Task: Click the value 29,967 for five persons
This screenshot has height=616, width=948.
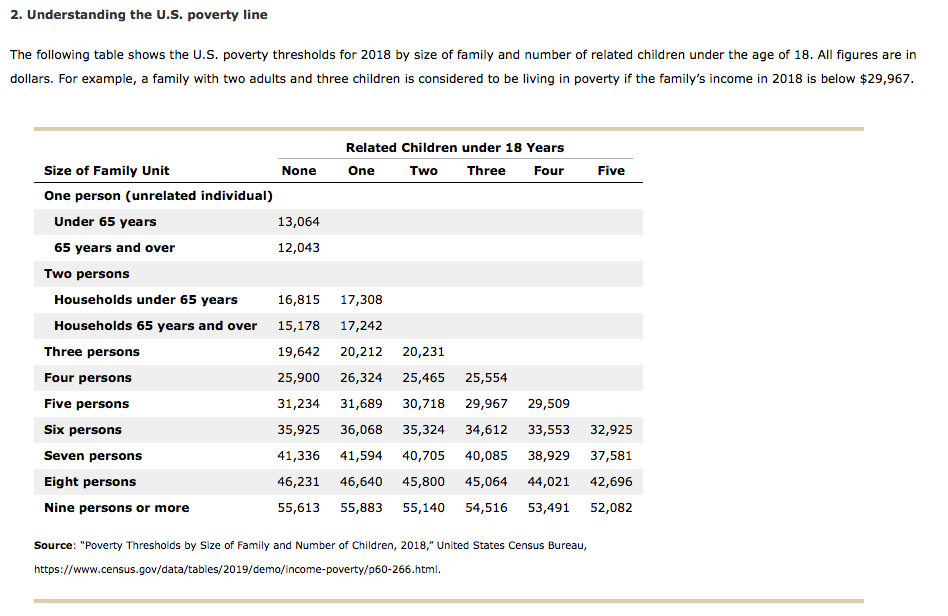Action: click(486, 404)
